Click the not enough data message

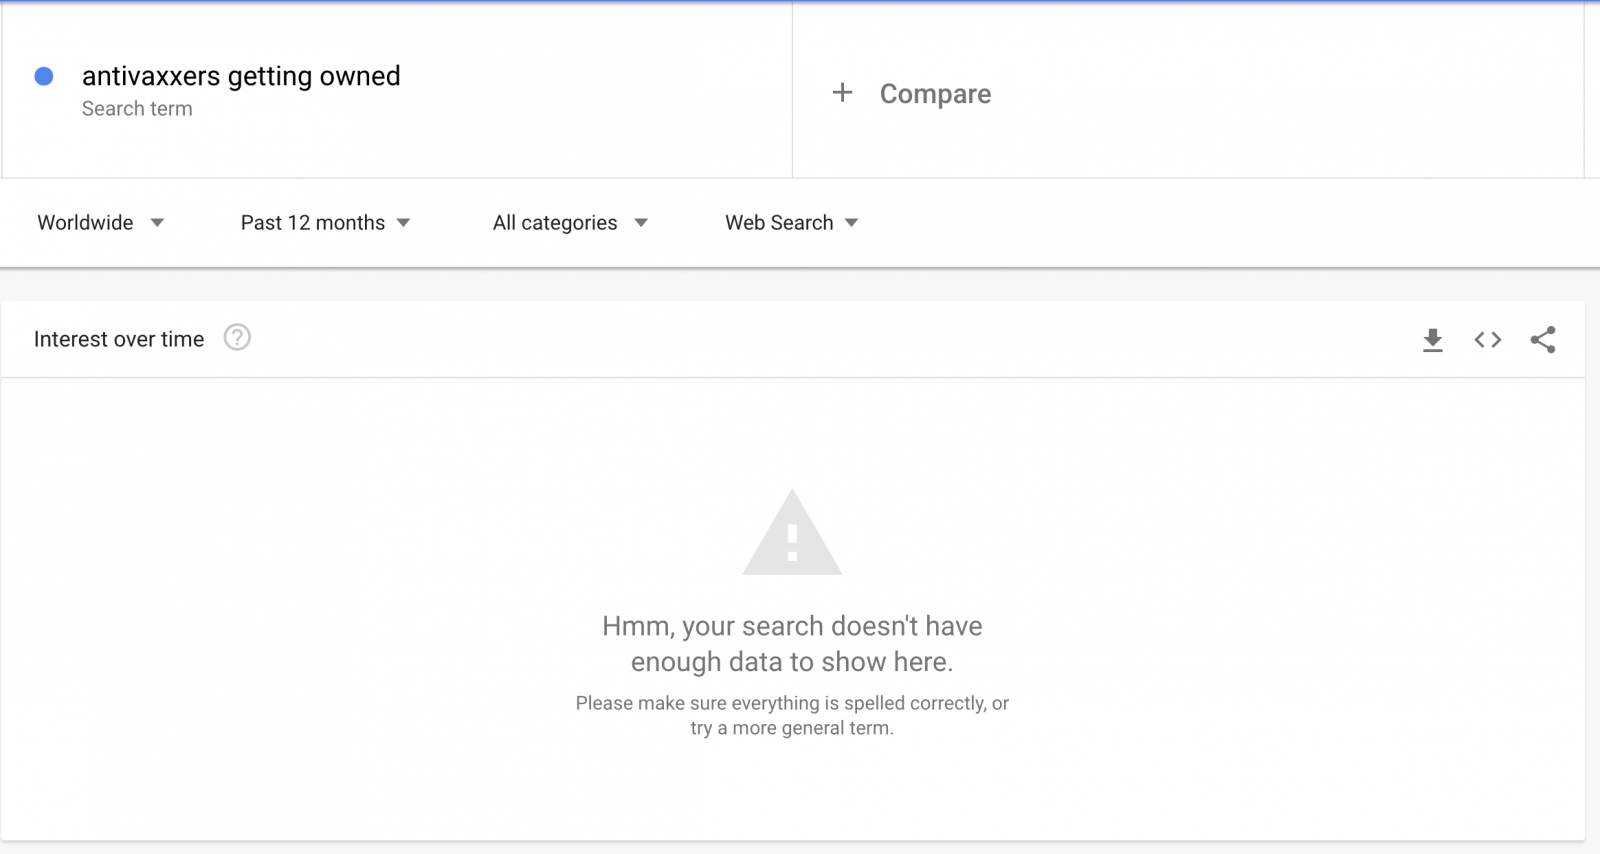792,644
